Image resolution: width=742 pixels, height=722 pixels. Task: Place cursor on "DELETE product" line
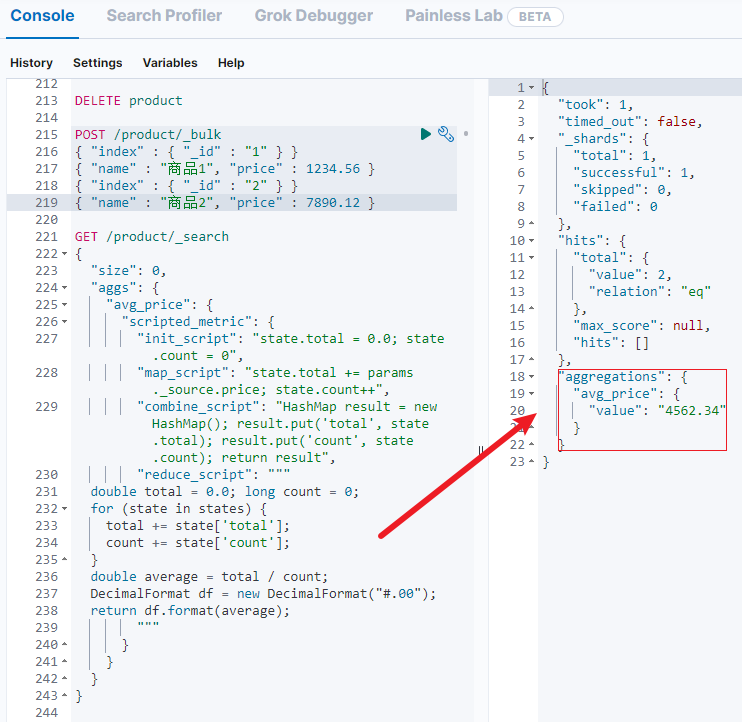[x=128, y=101]
